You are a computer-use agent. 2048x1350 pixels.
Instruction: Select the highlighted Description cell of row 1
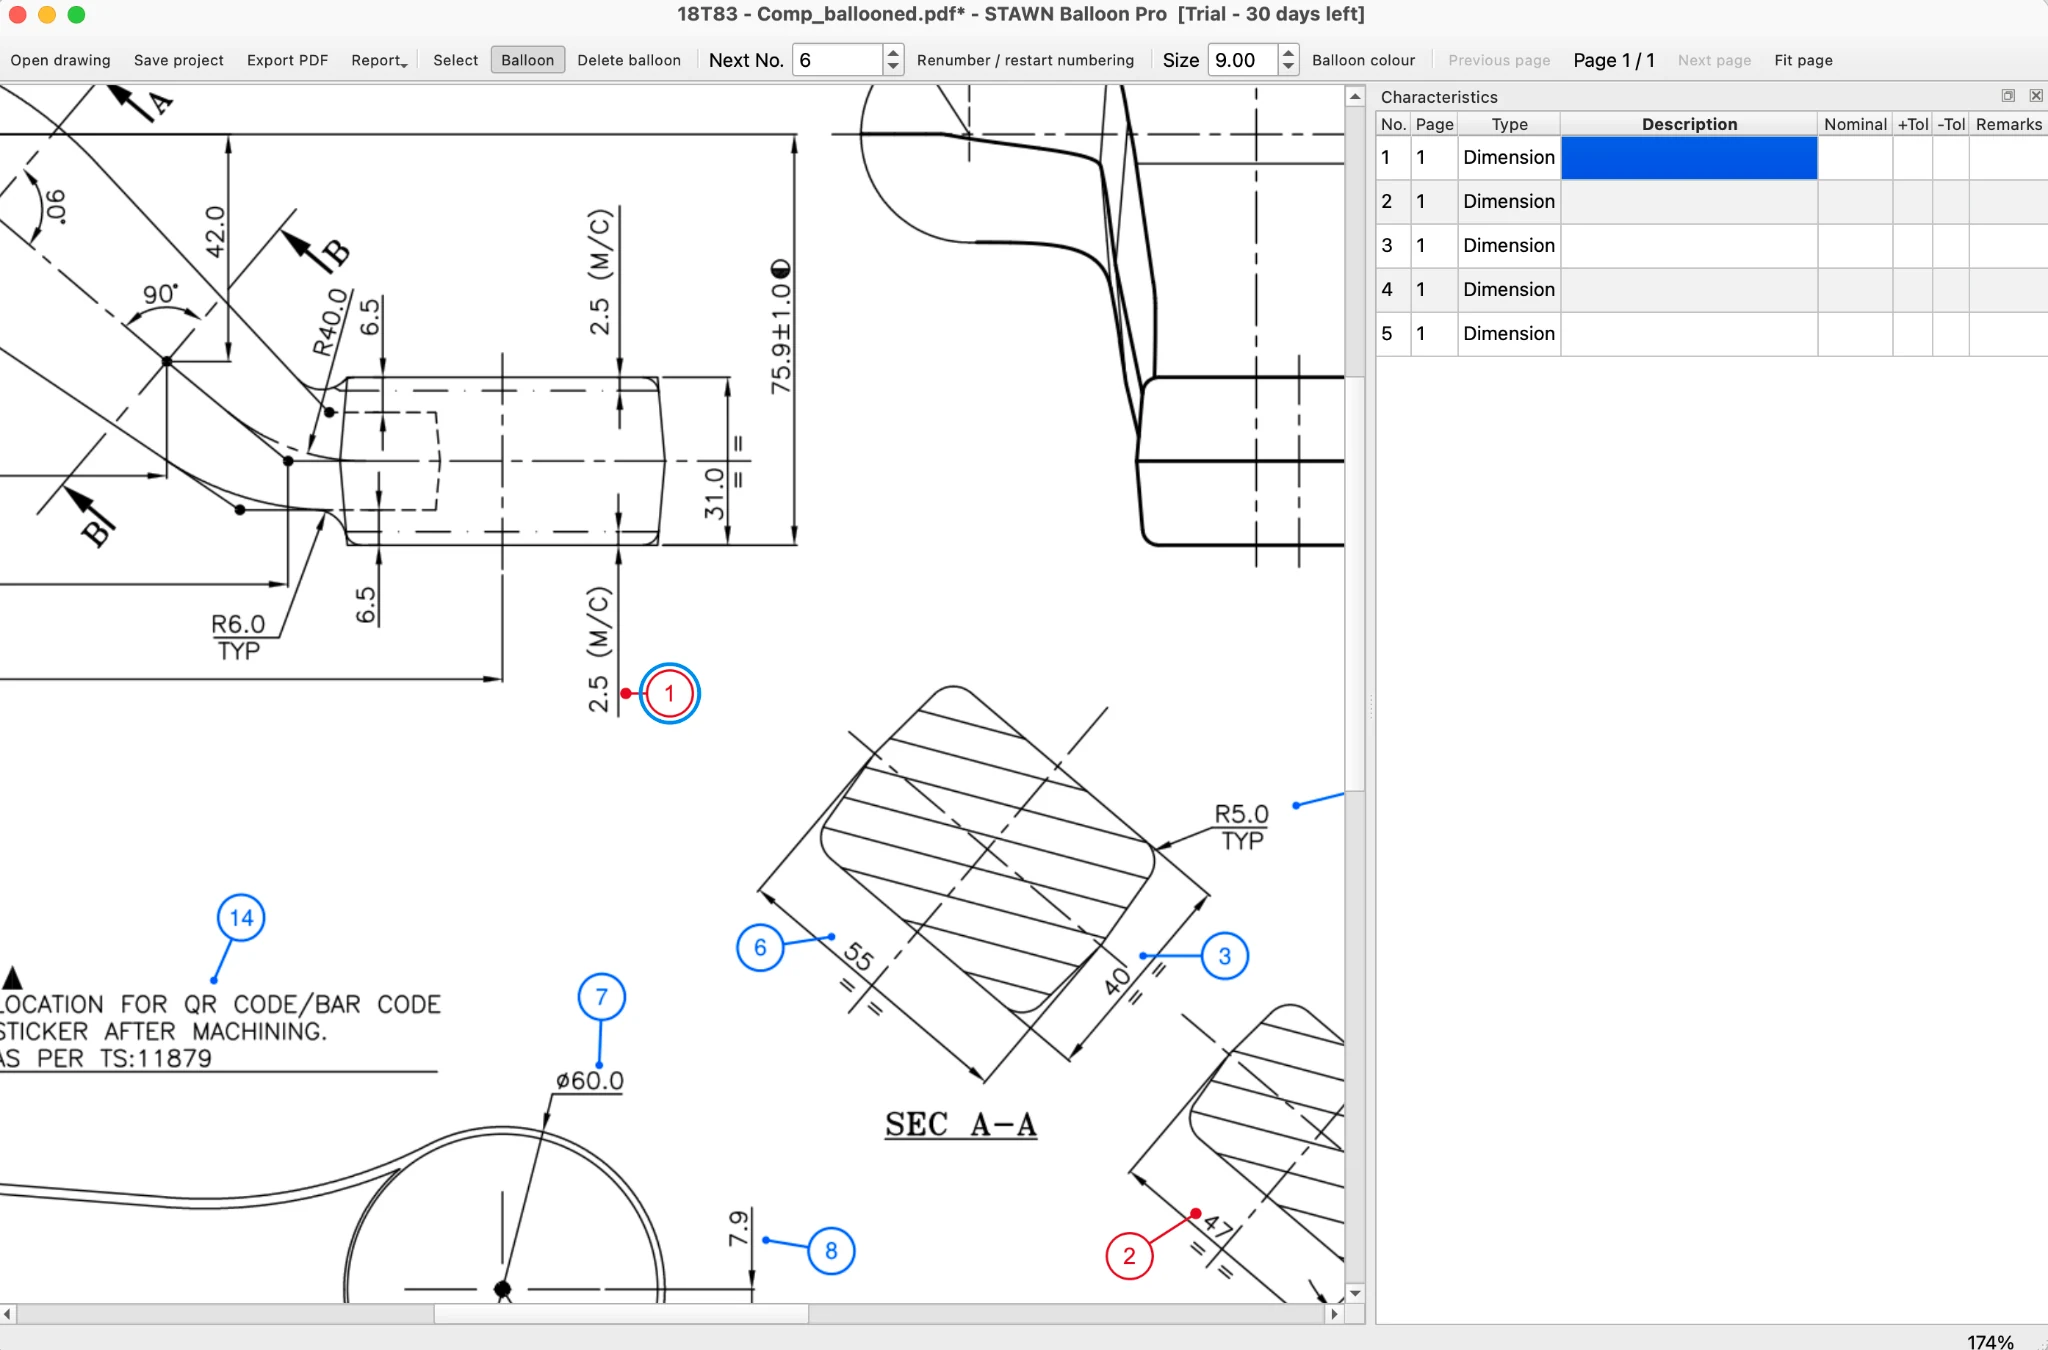[1689, 158]
